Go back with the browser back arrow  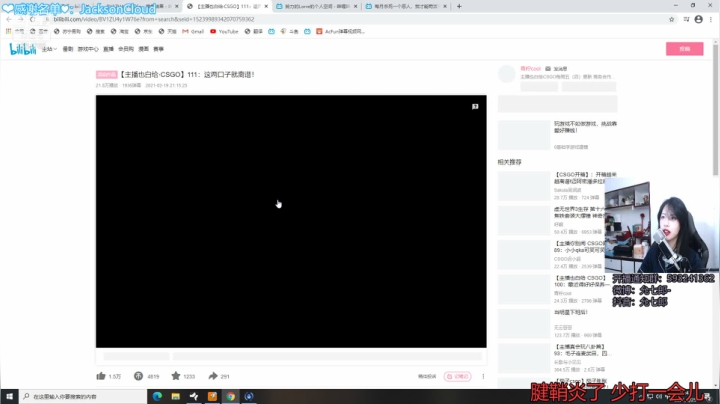tap(9, 19)
